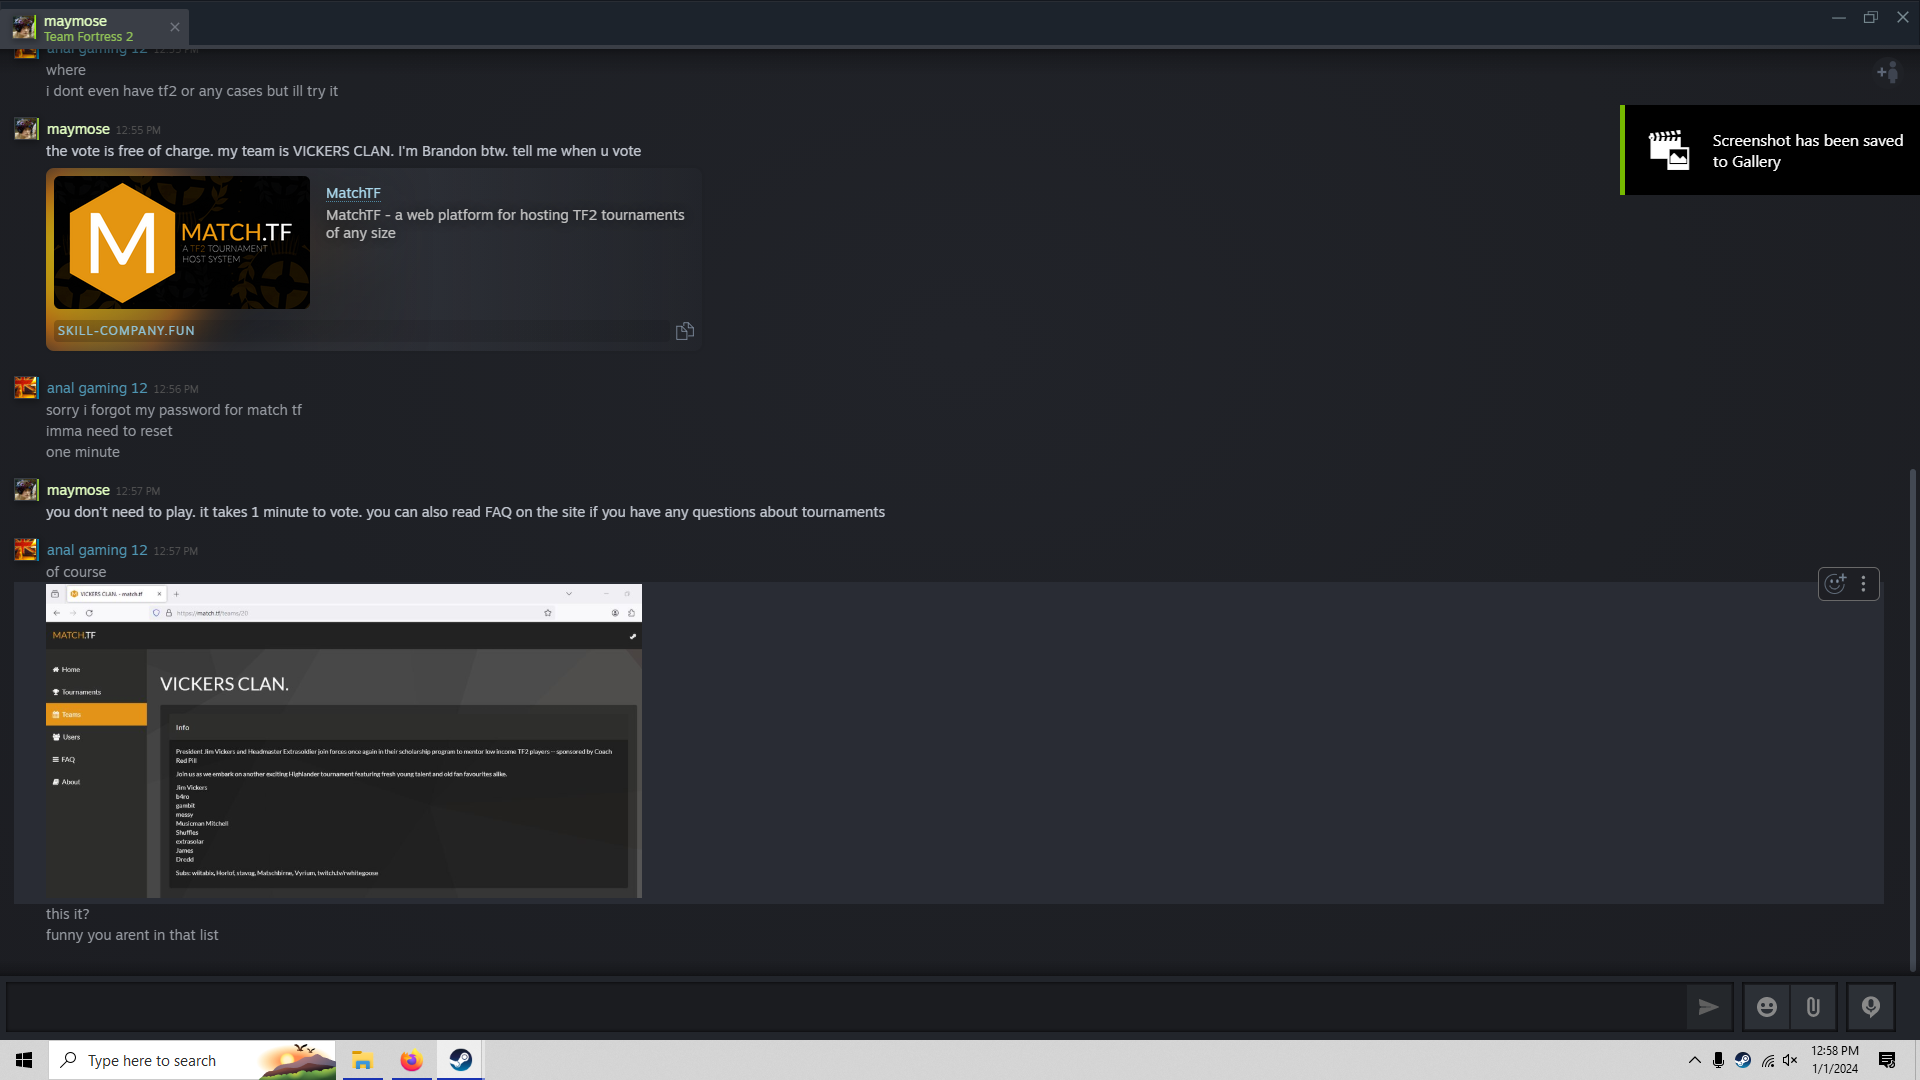1920x1080 pixels.
Task: Toggle the microphone in the system tray
Action: pos(1718,1060)
